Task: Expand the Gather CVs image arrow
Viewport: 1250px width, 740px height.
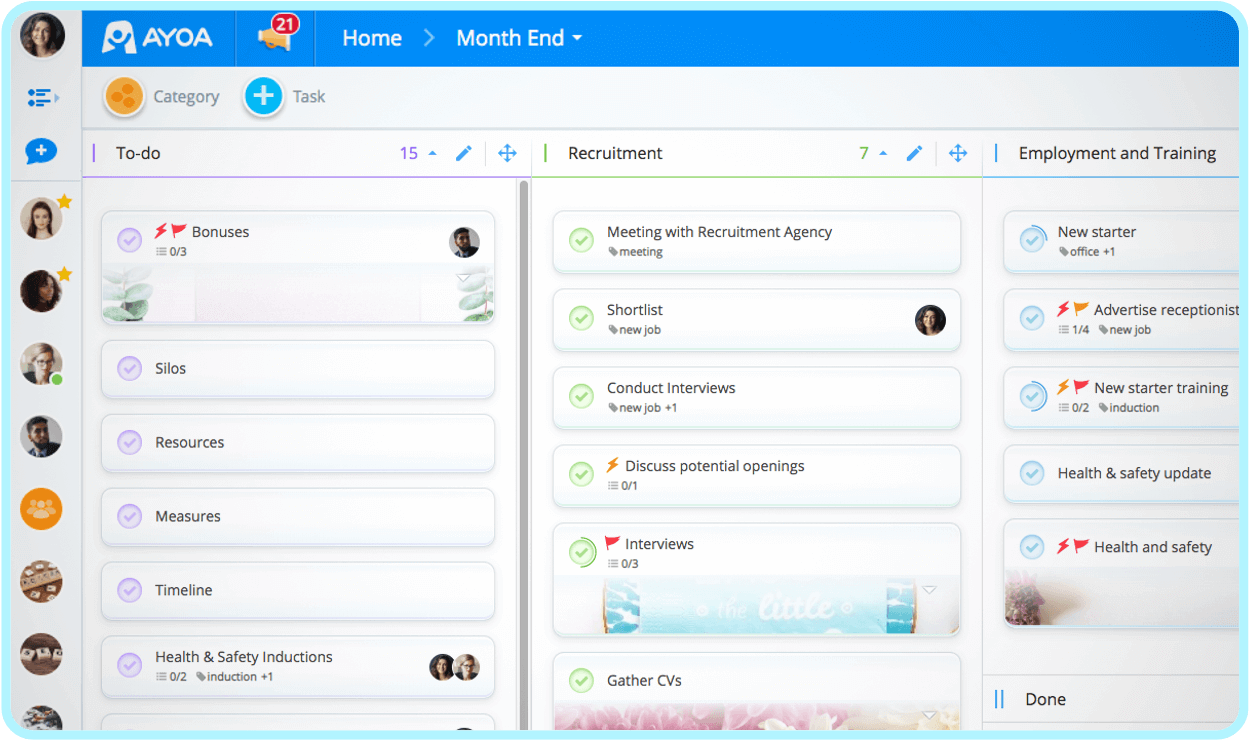Action: tap(929, 715)
